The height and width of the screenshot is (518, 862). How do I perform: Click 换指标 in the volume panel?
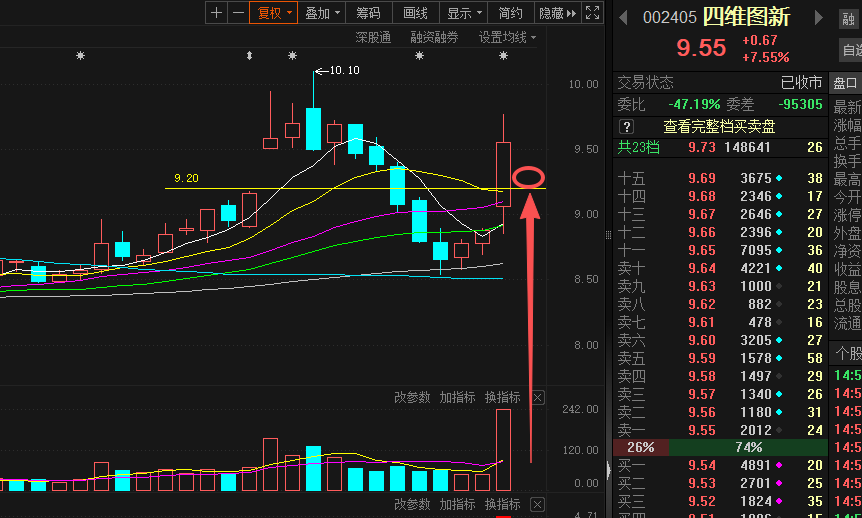[x=502, y=398]
